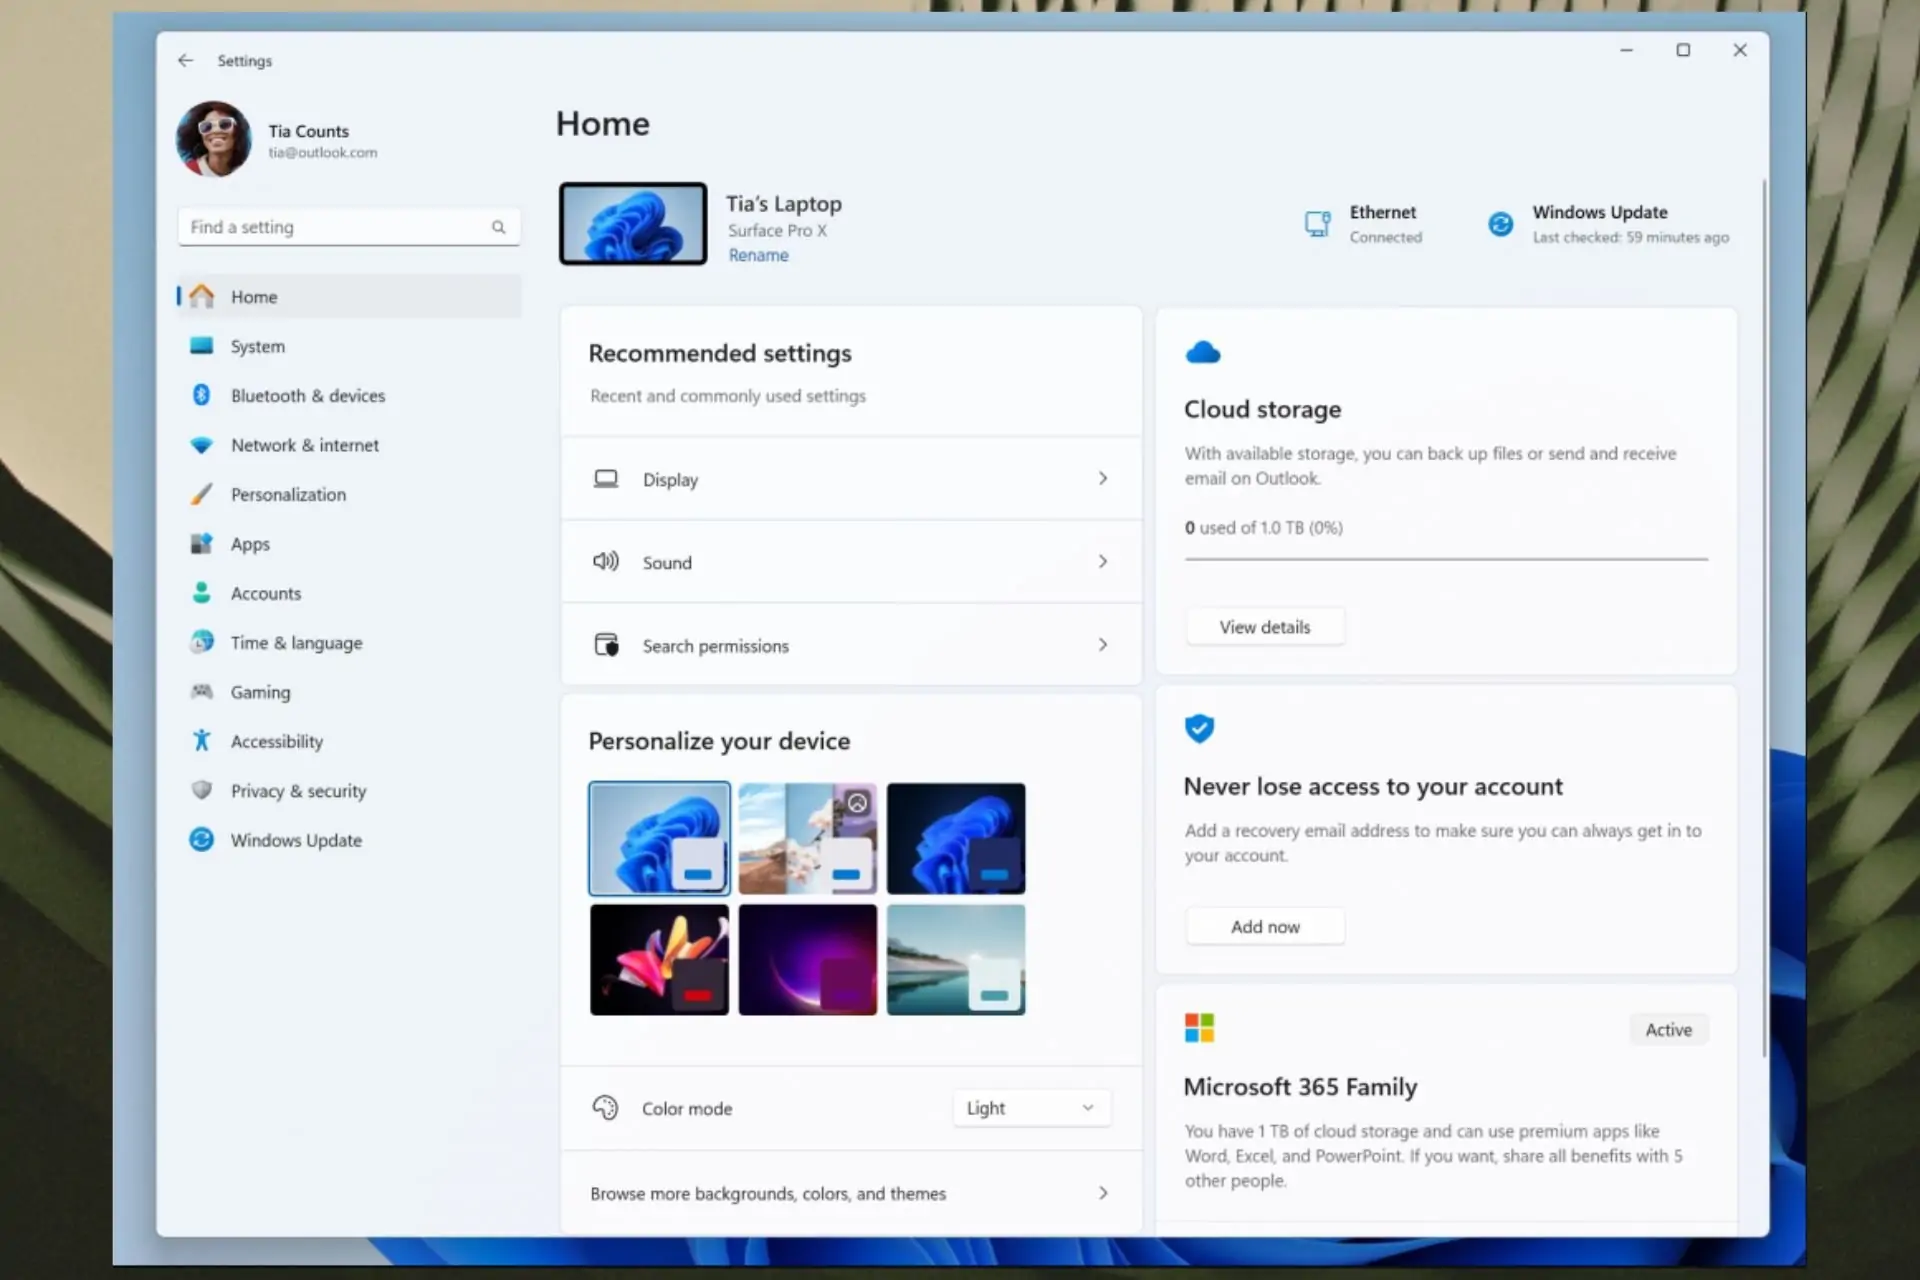This screenshot has height=1280, width=1920.
Task: Click Find a setting search field
Action: 349,226
